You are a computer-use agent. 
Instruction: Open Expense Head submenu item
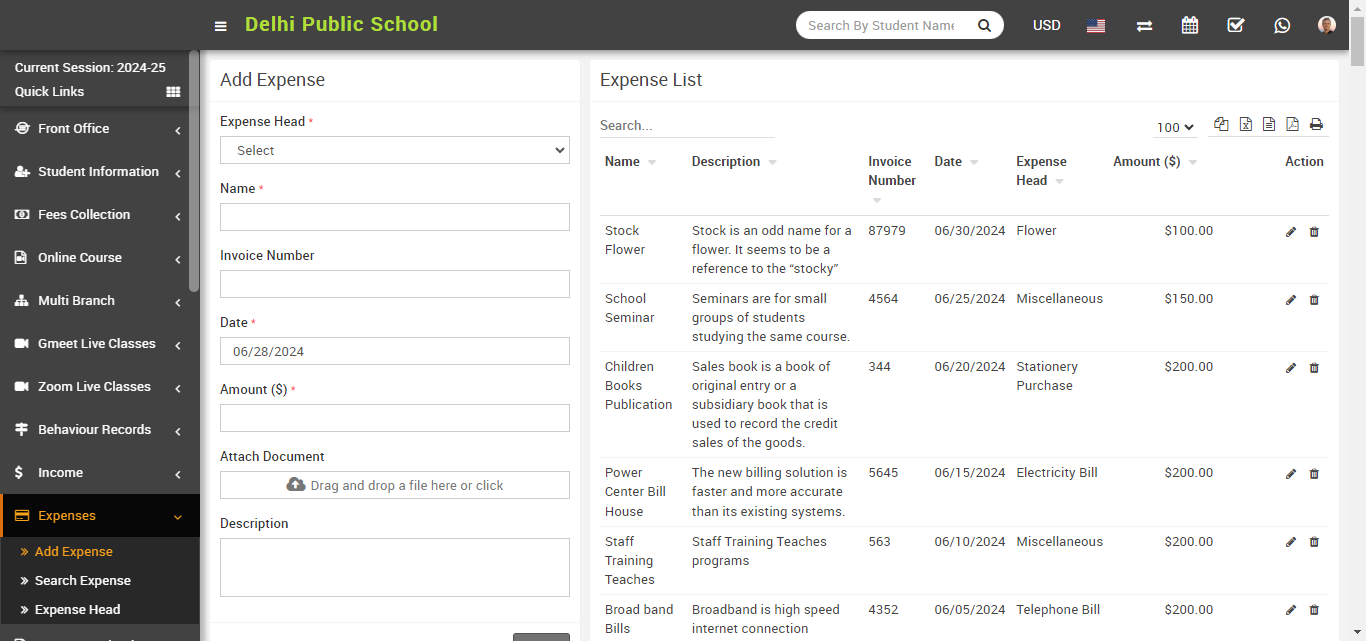tap(77, 610)
